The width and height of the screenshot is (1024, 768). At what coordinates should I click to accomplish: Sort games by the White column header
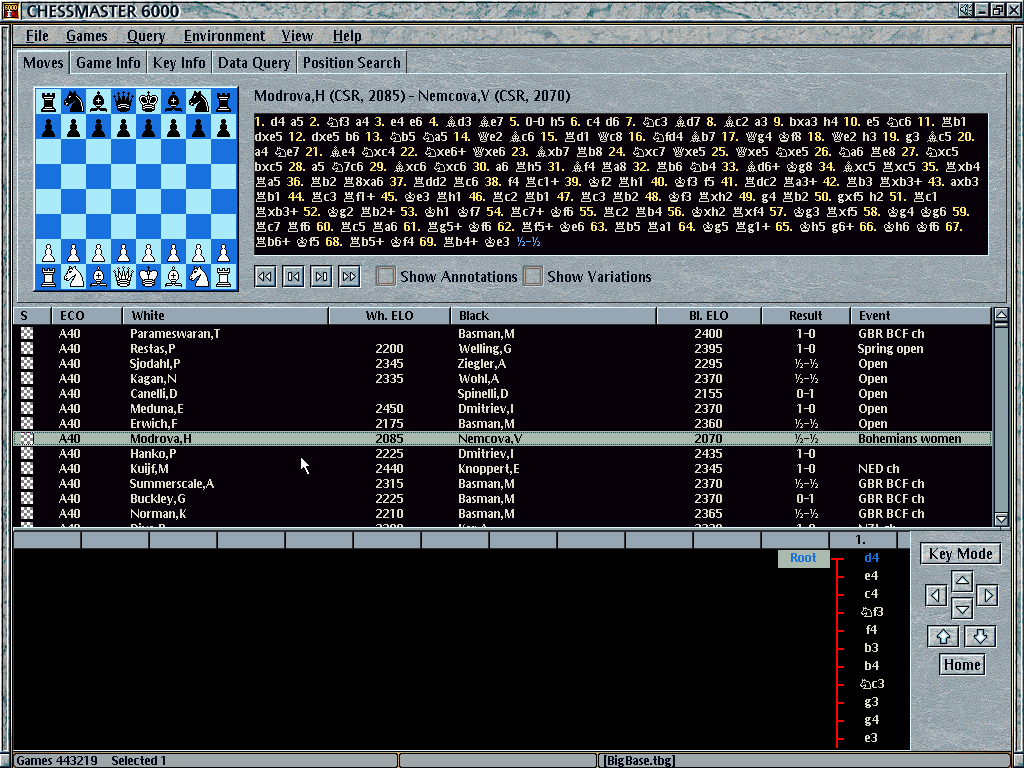[225, 316]
